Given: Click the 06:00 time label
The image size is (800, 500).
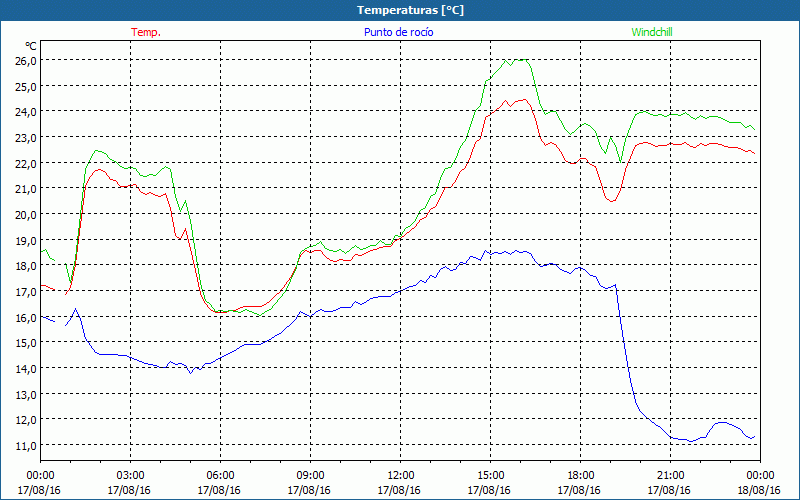Looking at the screenshot, I should point(220,476).
